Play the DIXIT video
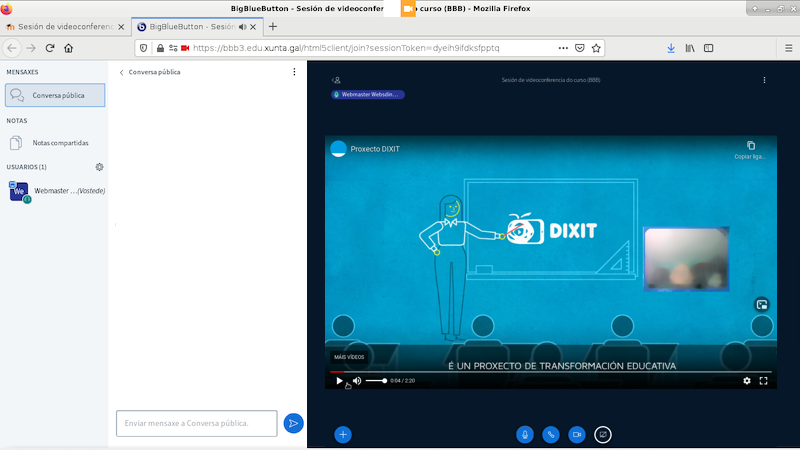This screenshot has height=450, width=800. [x=339, y=381]
